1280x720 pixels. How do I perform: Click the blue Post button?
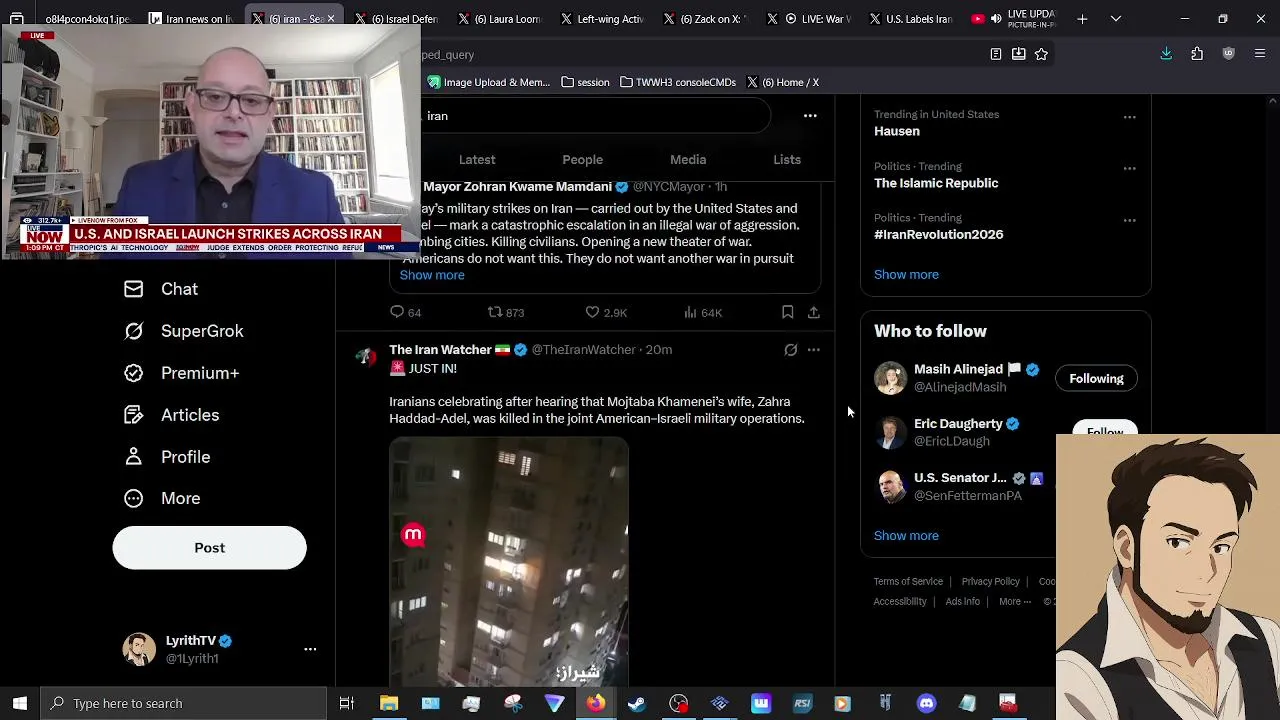click(x=209, y=548)
